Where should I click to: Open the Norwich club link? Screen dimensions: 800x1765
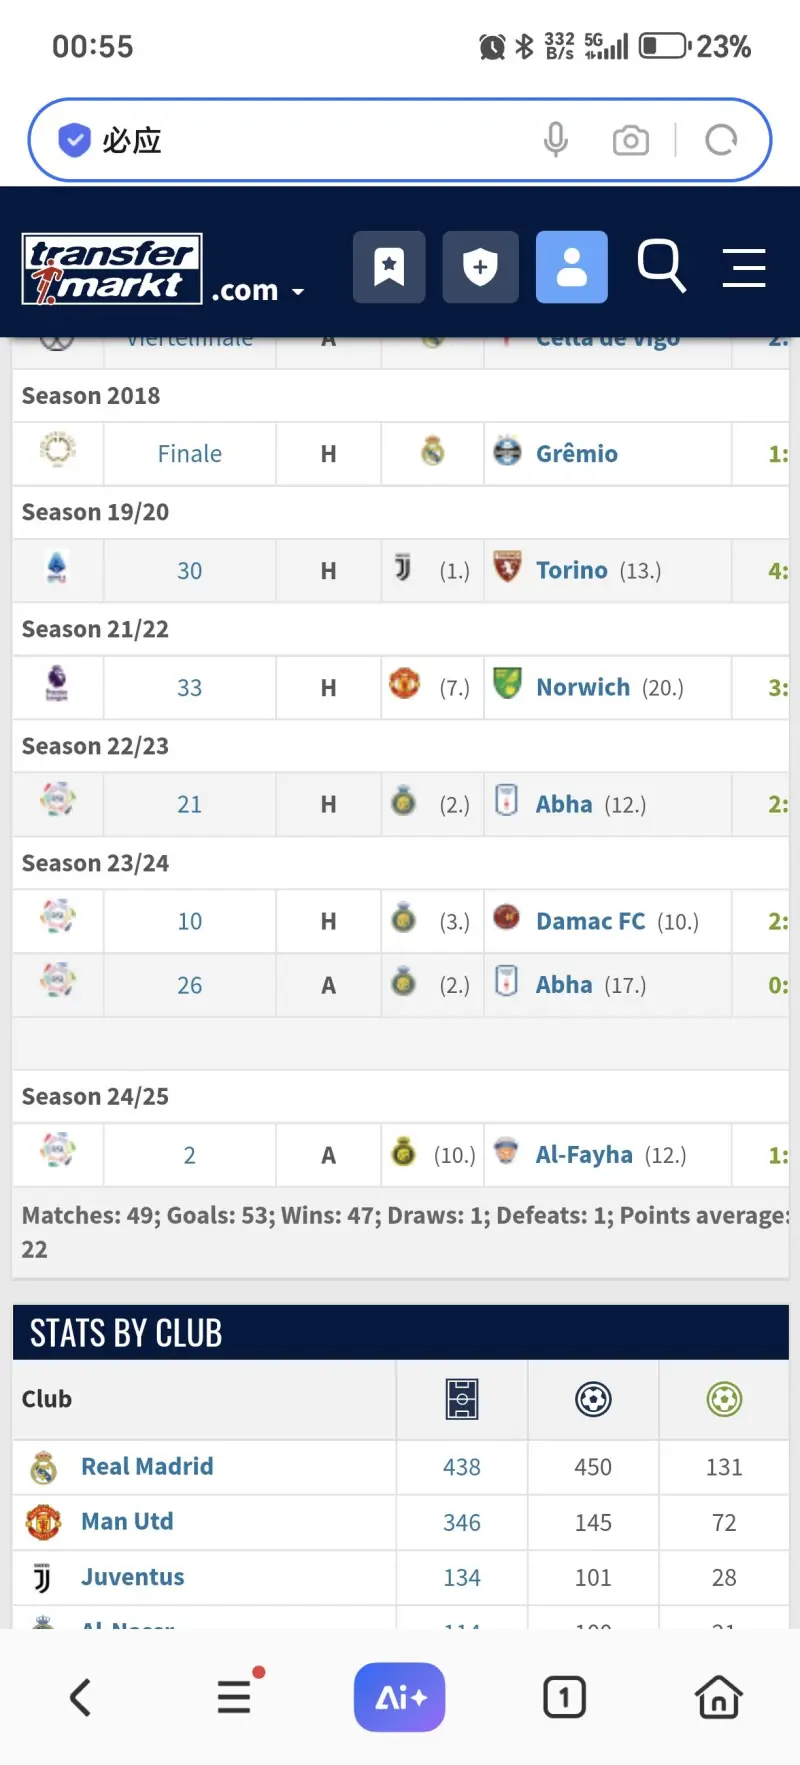pyautogui.click(x=582, y=688)
